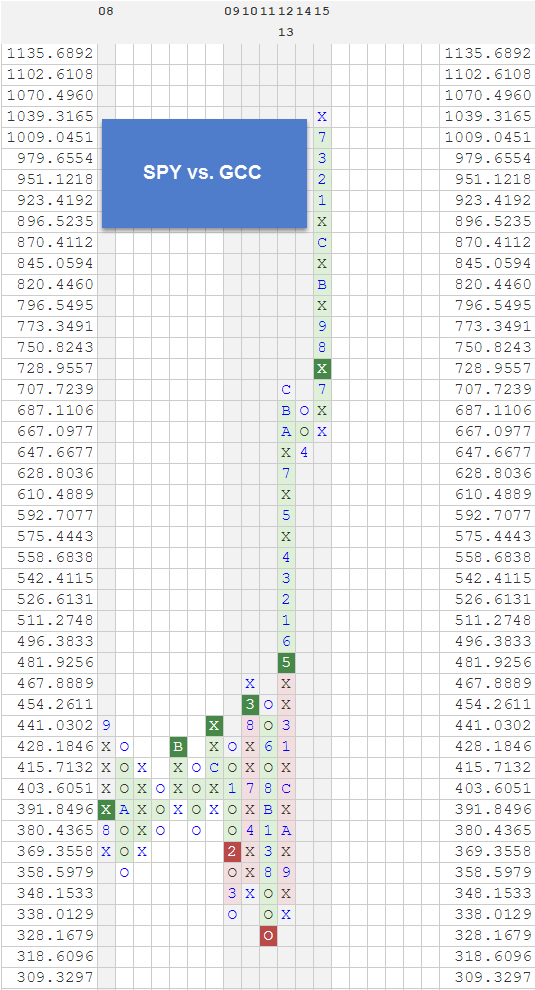Click the blue A in 667.0977 row

(286, 431)
